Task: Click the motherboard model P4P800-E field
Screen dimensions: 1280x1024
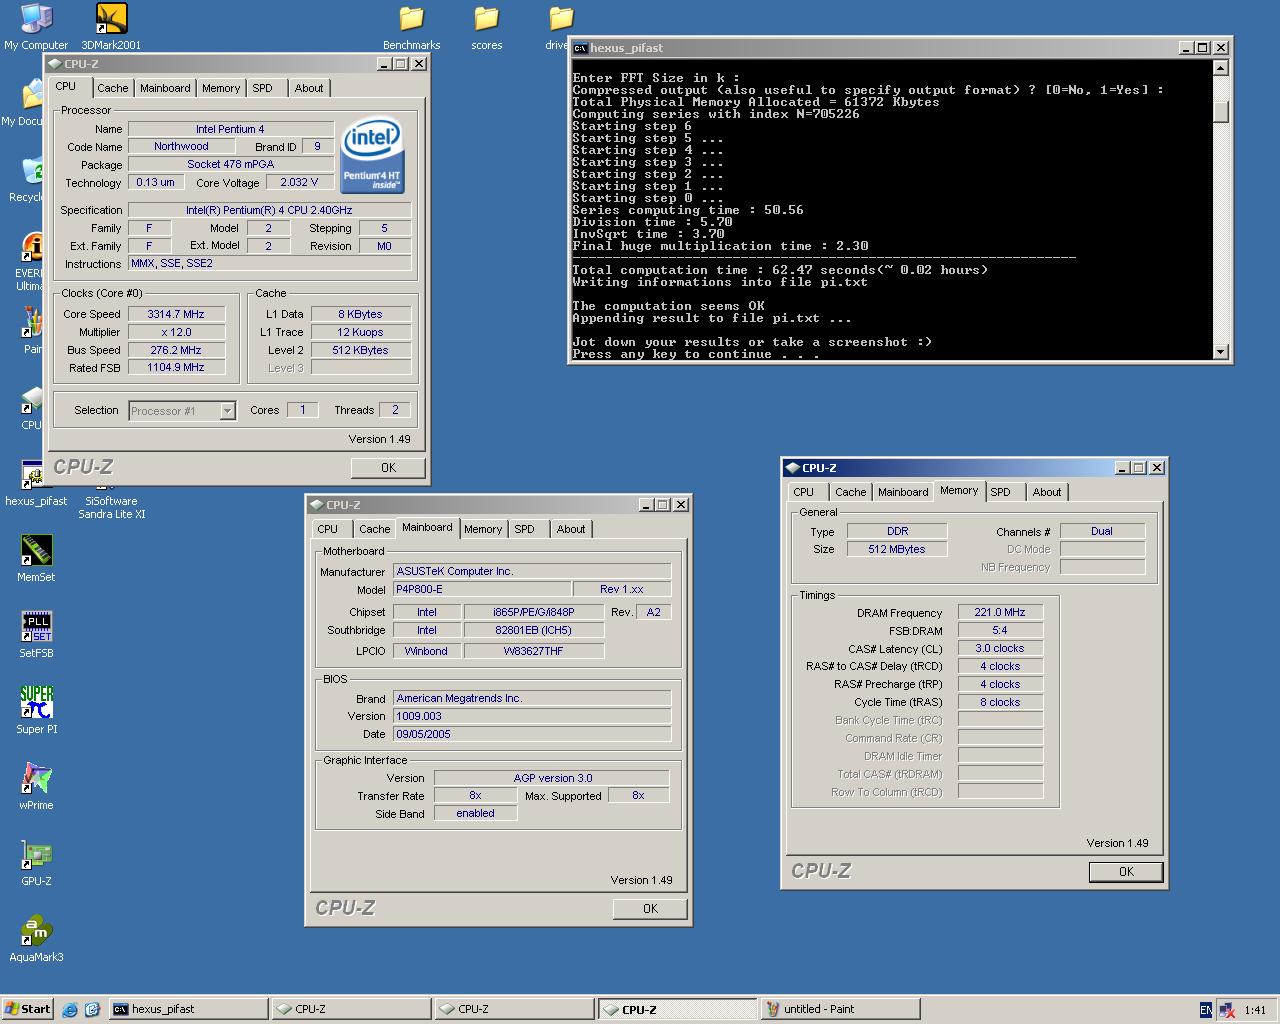Action: (x=482, y=589)
